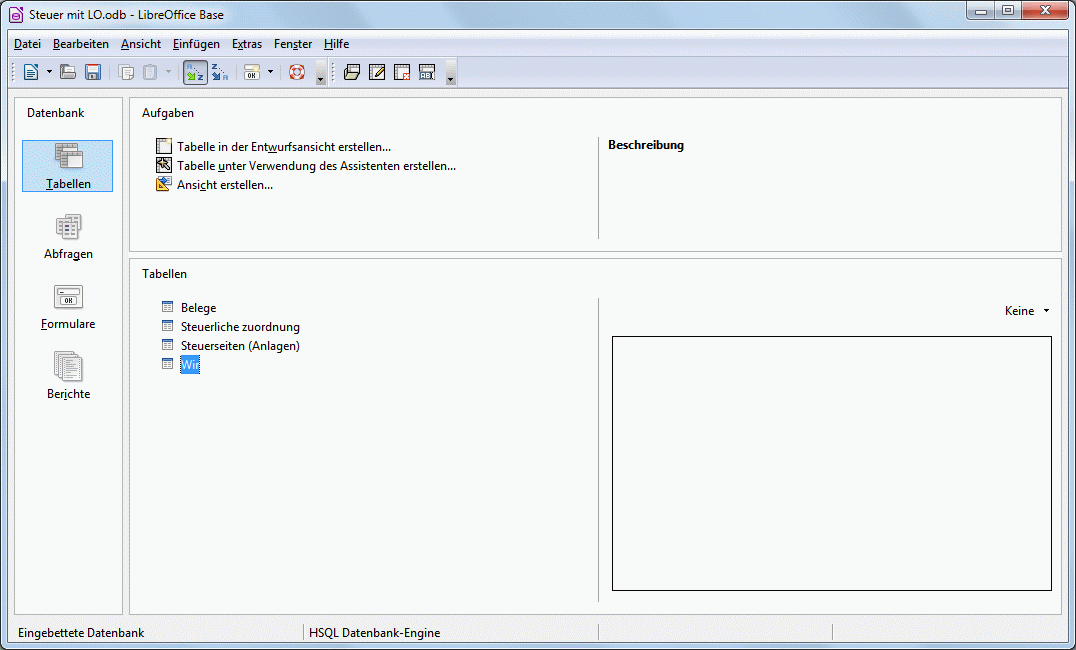The height and width of the screenshot is (650, 1076).
Task: Select the Steuerseiten (Anlagen) table
Action: tap(240, 346)
